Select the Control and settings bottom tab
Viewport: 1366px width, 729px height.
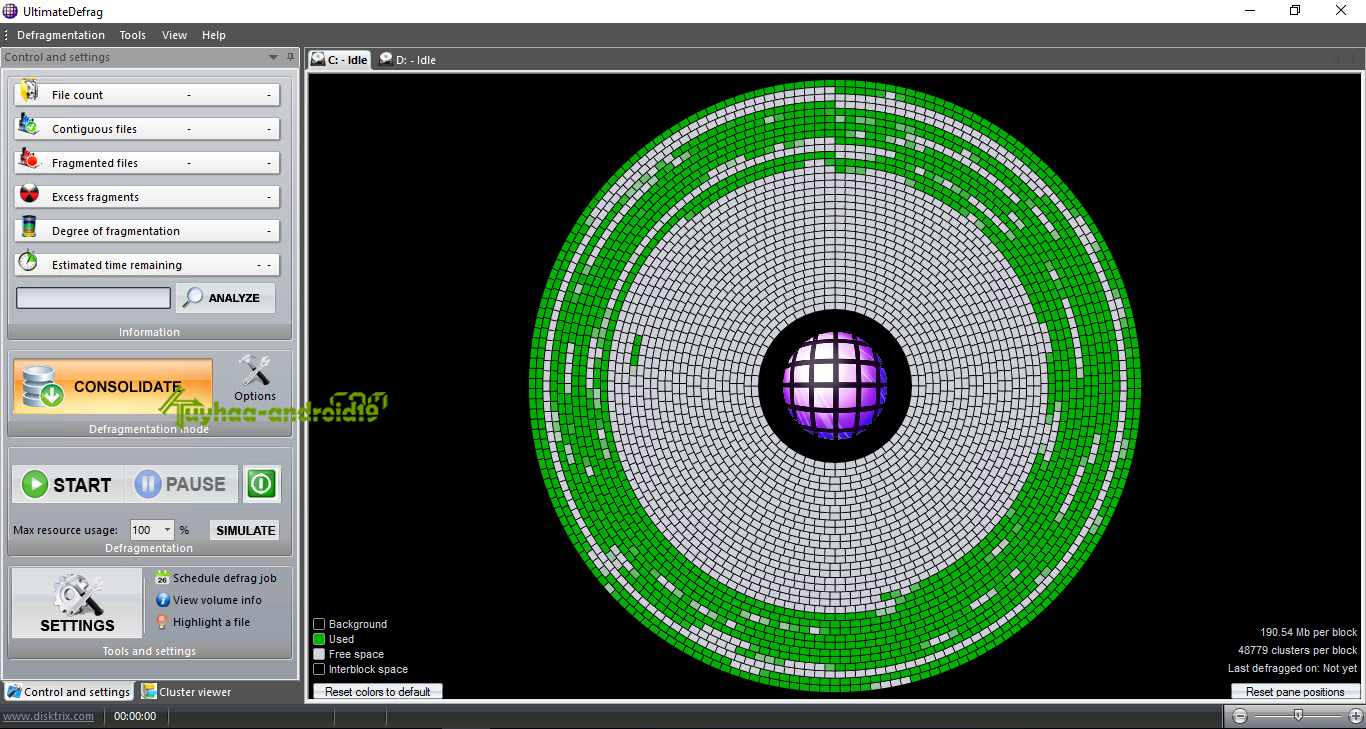coord(68,692)
